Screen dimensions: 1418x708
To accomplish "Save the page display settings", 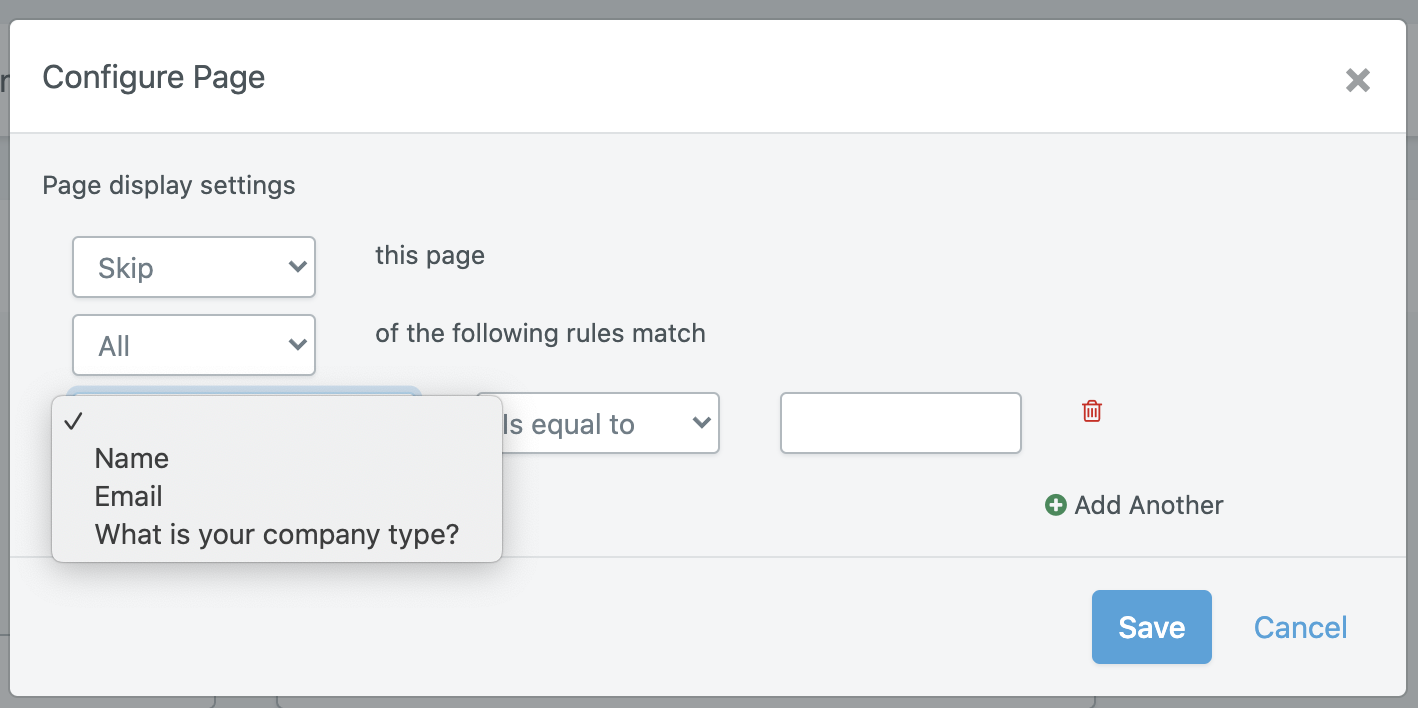I will [1151, 627].
